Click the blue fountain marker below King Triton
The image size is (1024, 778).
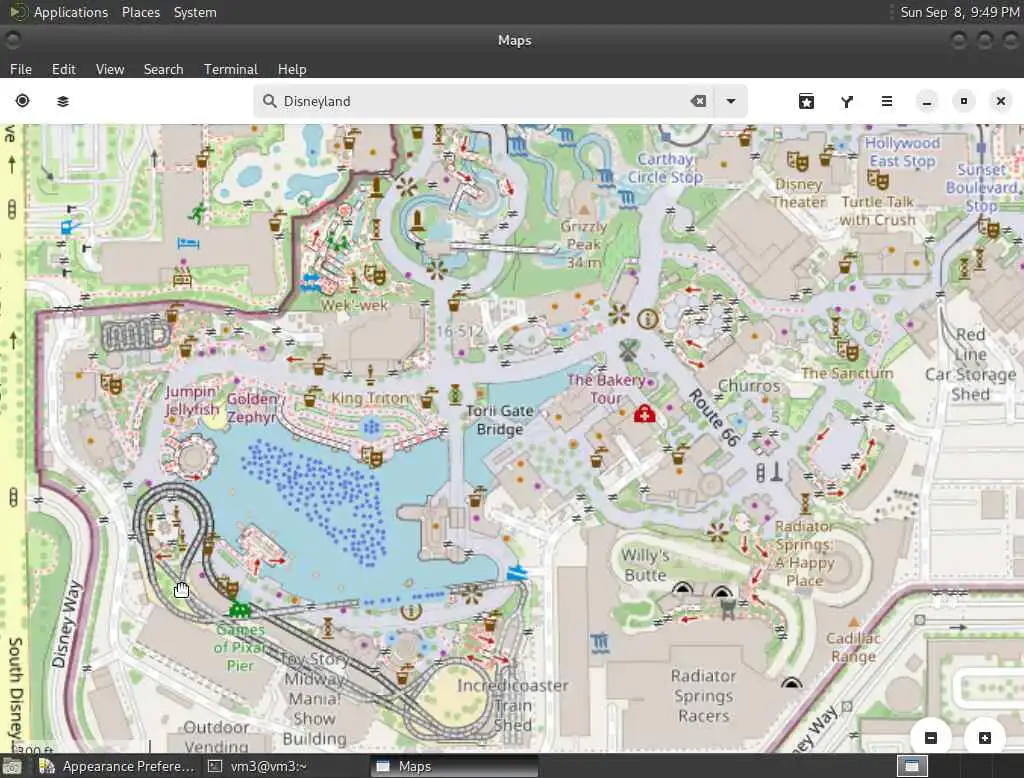(371, 428)
